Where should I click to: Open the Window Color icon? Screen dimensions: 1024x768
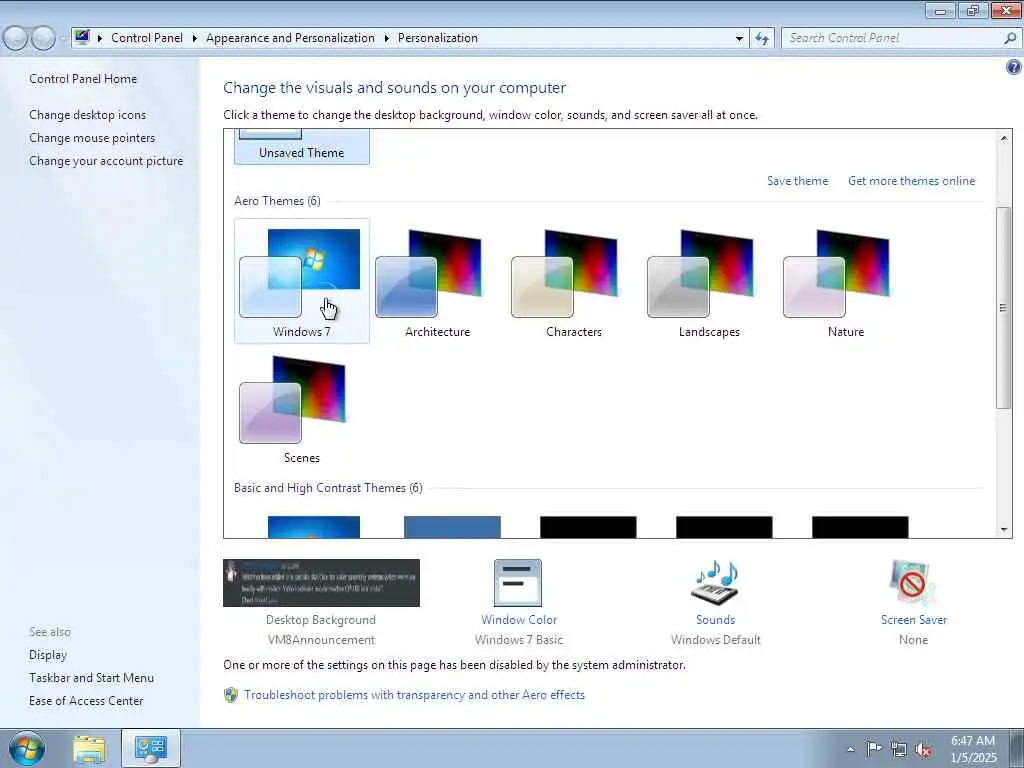518,583
